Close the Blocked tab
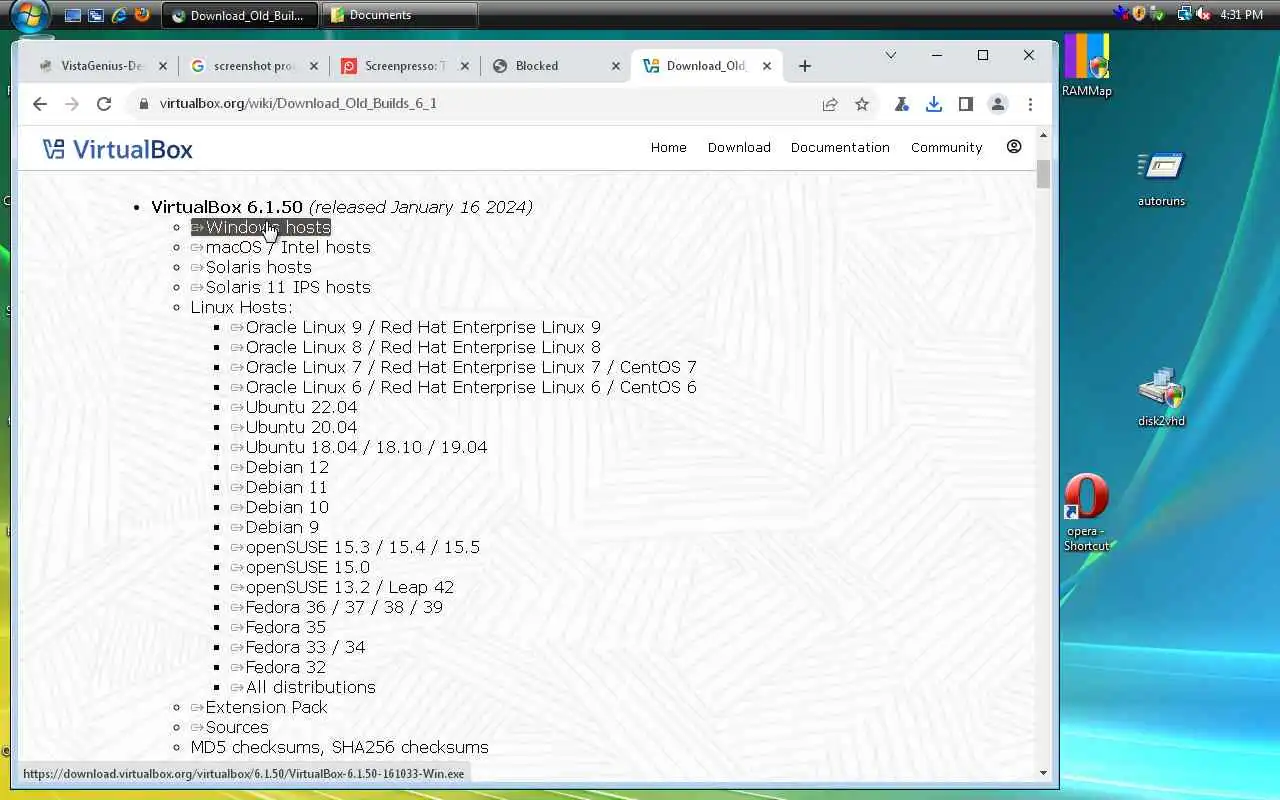Image resolution: width=1280 pixels, height=800 pixels. [616, 66]
